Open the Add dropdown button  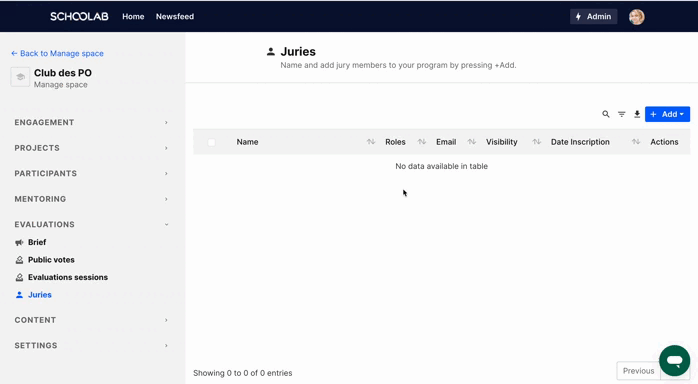pyautogui.click(x=667, y=114)
